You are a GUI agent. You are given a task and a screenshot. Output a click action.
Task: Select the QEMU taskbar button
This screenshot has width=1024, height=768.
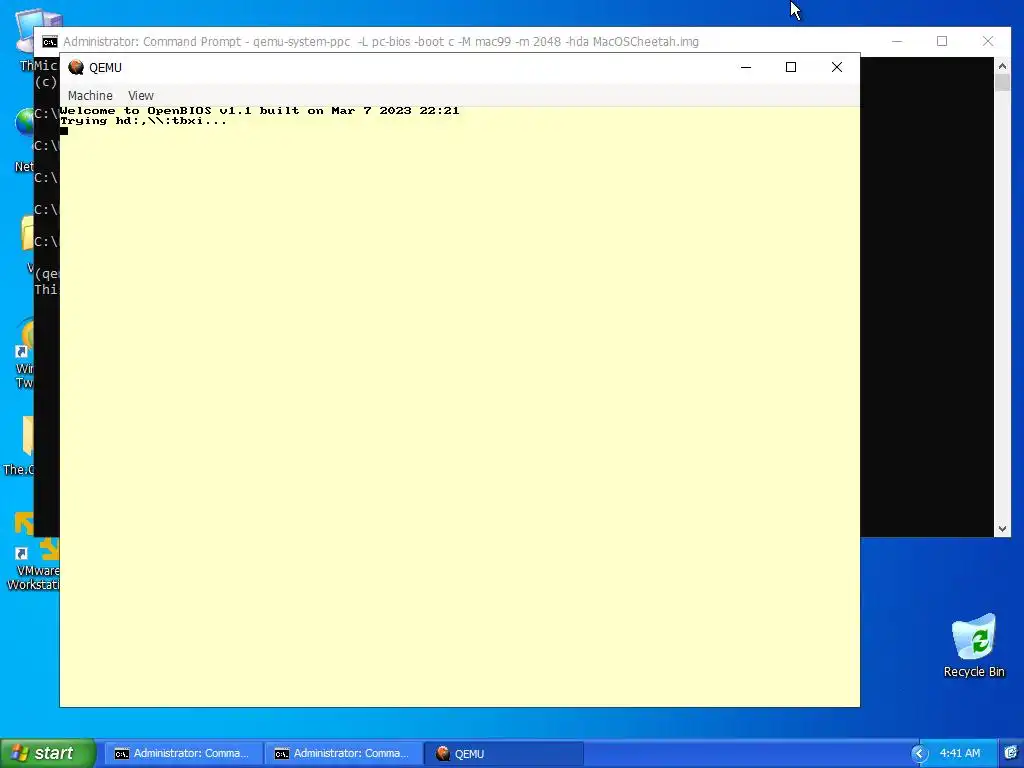(503, 754)
